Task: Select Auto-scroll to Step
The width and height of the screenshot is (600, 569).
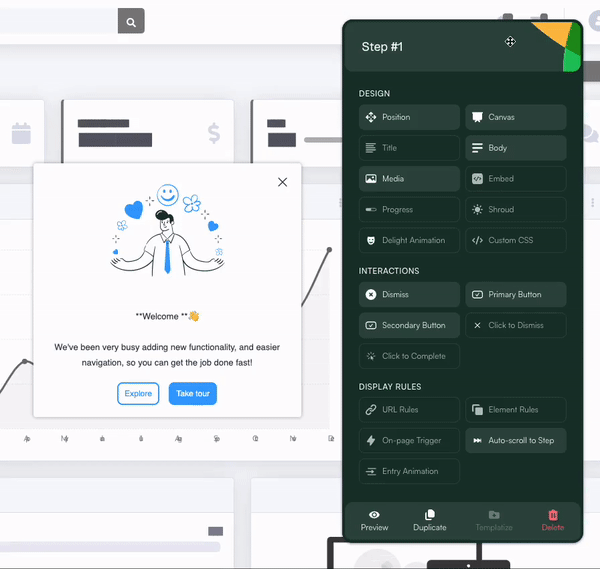Action: point(515,440)
